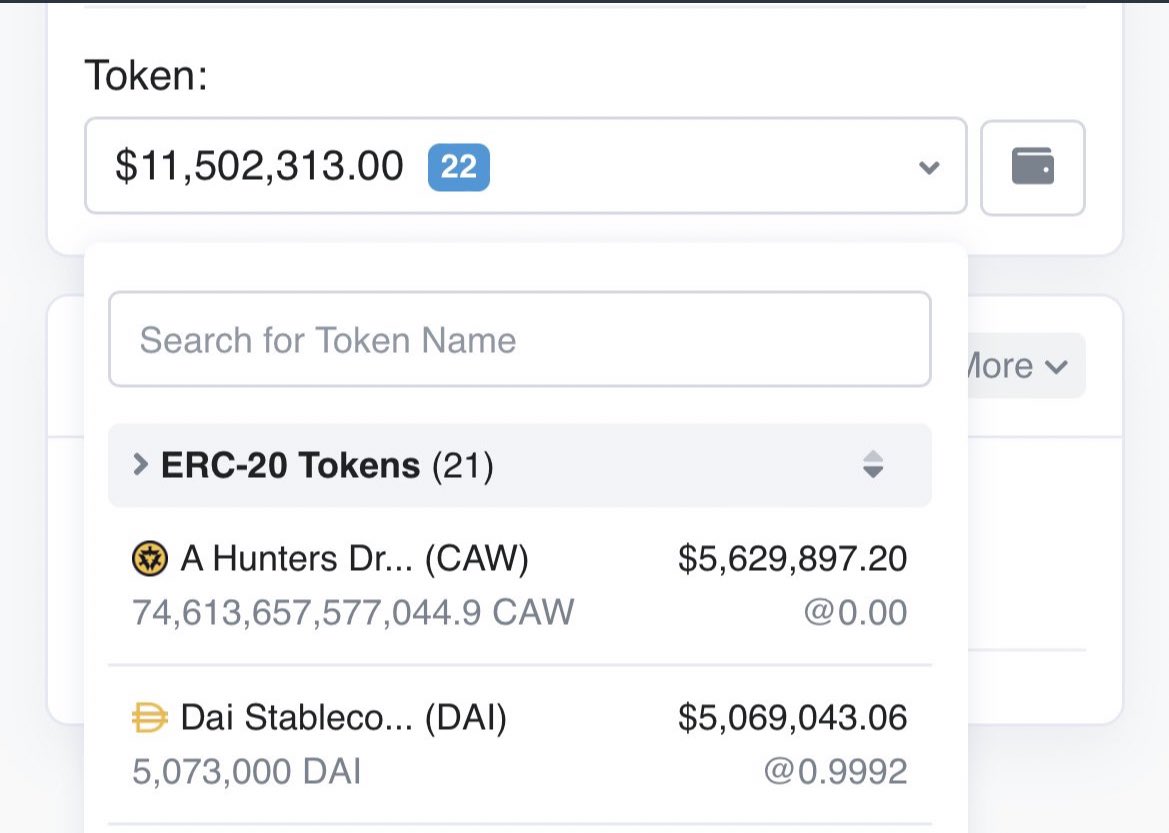The width and height of the screenshot is (1169, 833).
Task: Click the DAI token logo icon
Action: point(149,718)
